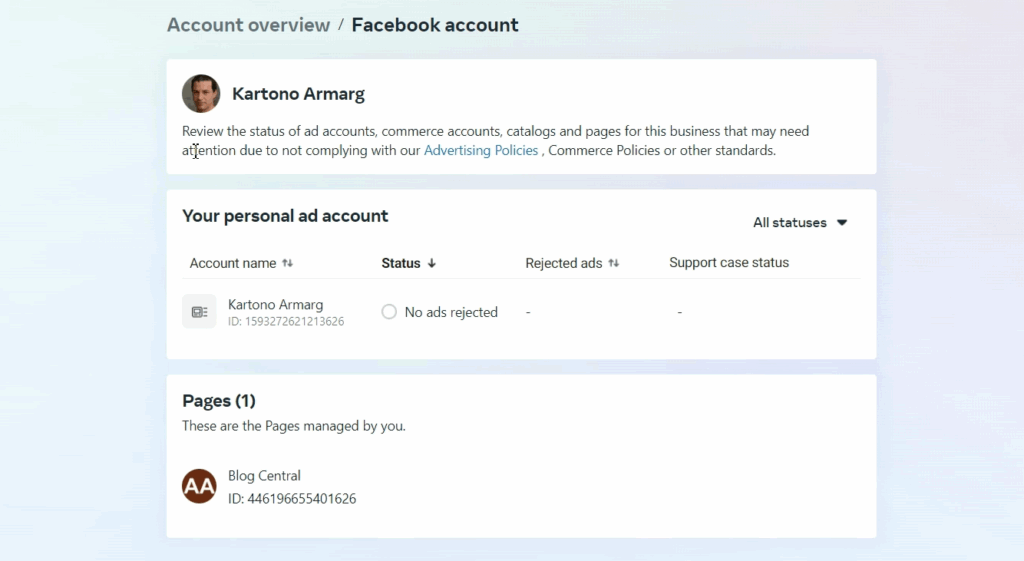
Task: Click Kartono Armarg's profile photo
Action: pyautogui.click(x=201, y=94)
